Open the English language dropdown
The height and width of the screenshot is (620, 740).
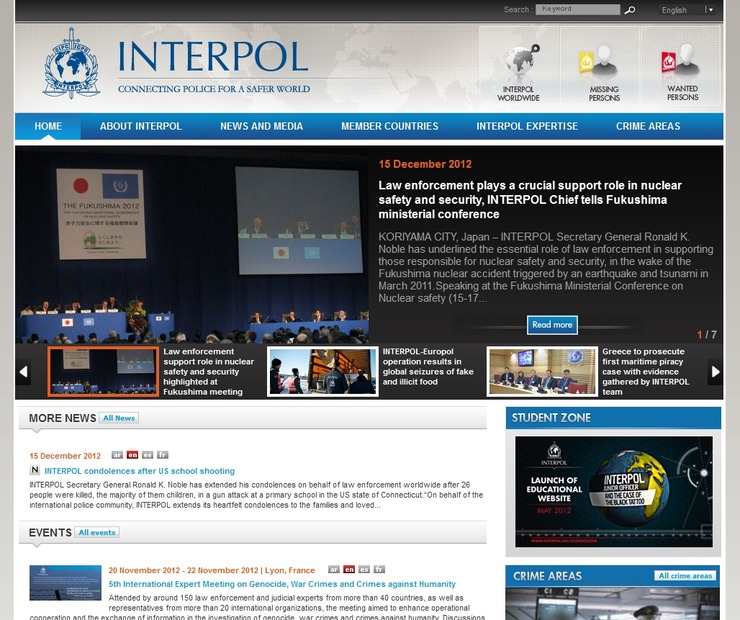point(688,10)
